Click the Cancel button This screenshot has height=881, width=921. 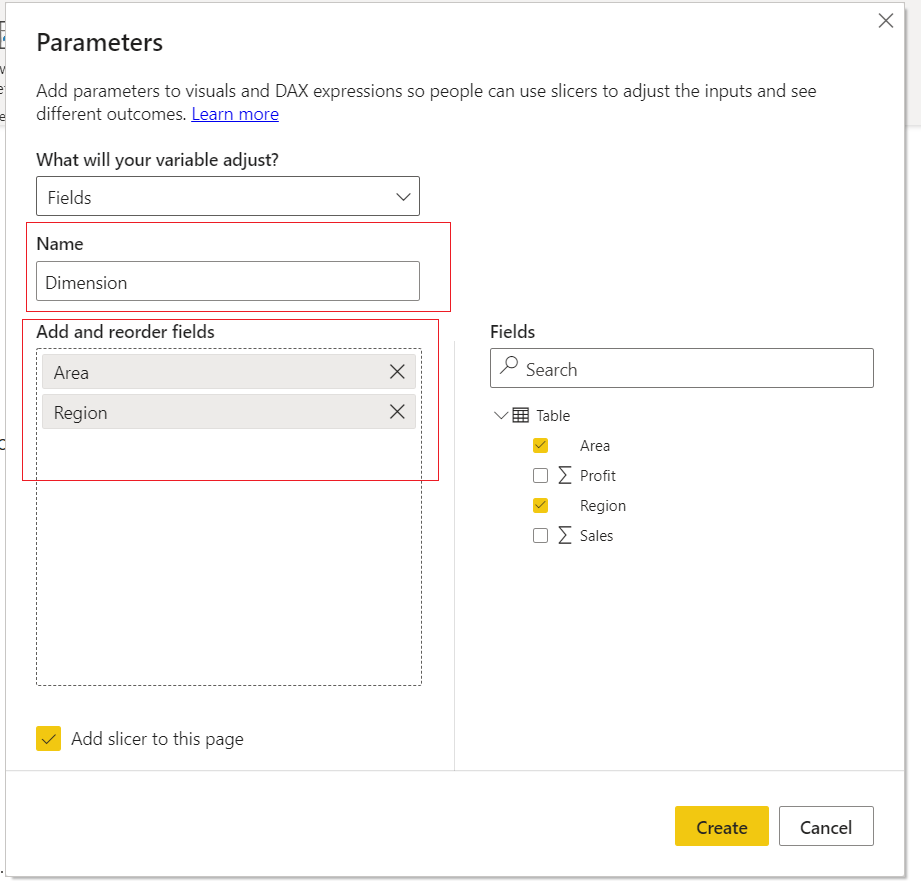tap(826, 827)
